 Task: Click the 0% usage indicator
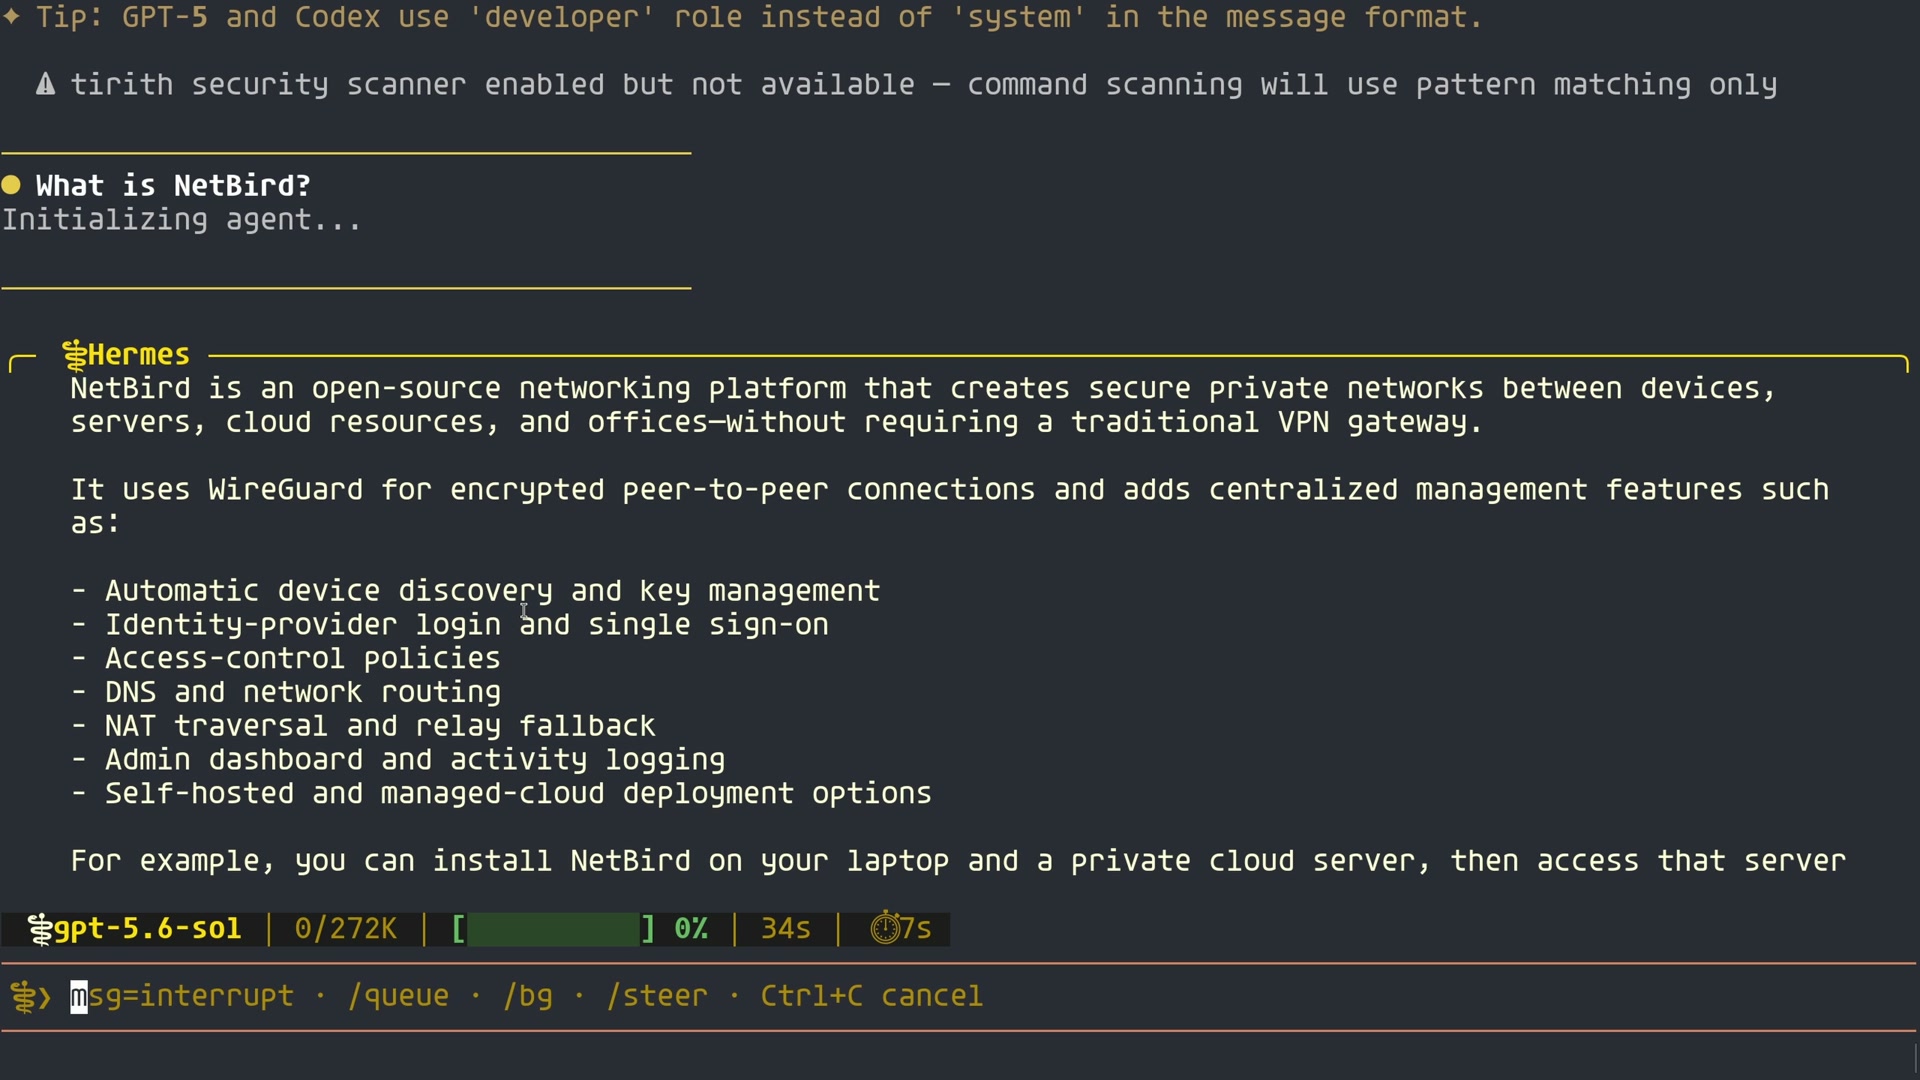pyautogui.click(x=691, y=929)
